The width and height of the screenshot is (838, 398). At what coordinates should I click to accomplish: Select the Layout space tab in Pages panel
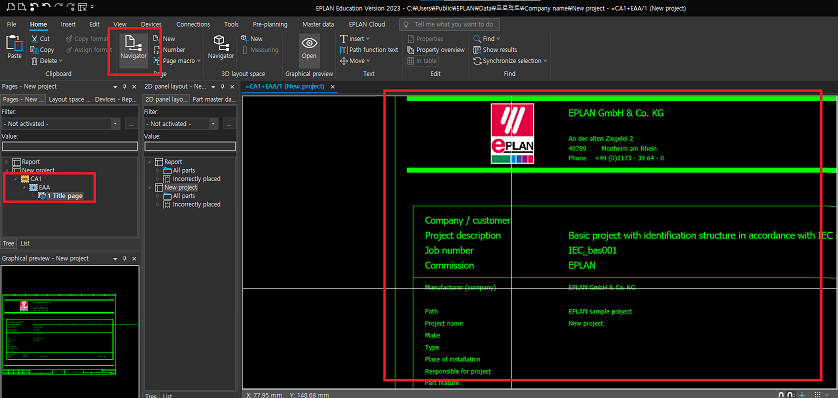click(x=68, y=99)
